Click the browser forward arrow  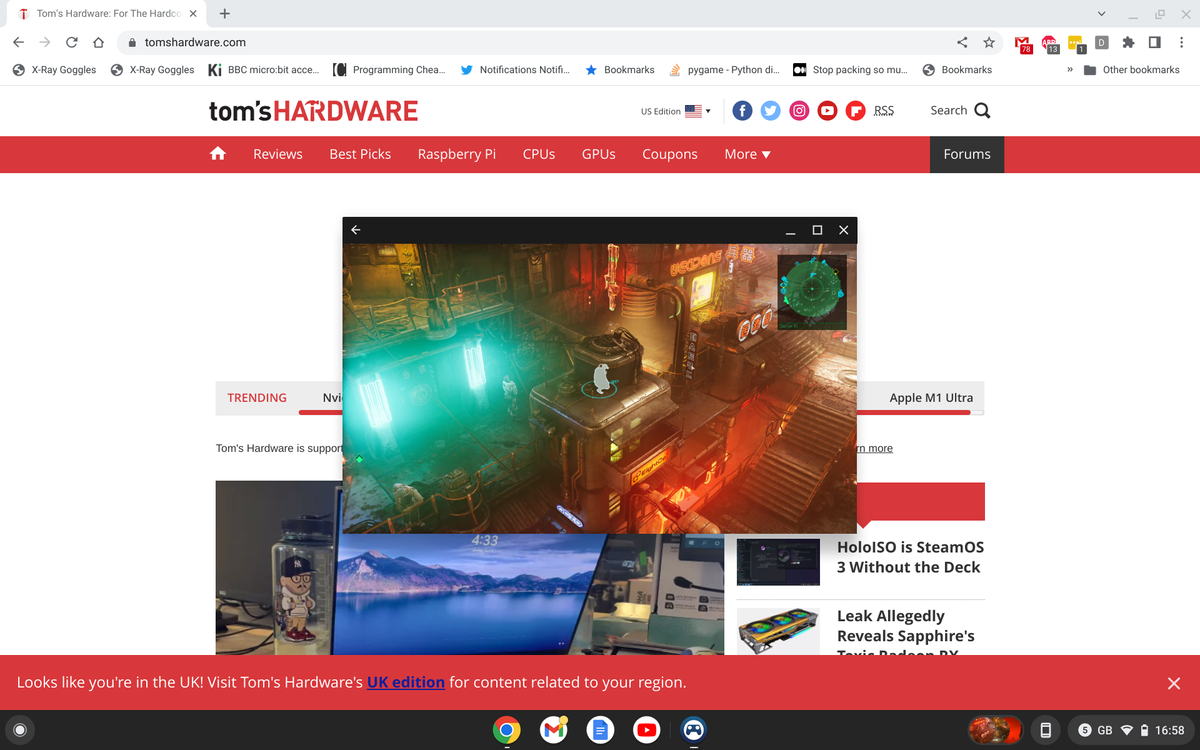[x=45, y=42]
